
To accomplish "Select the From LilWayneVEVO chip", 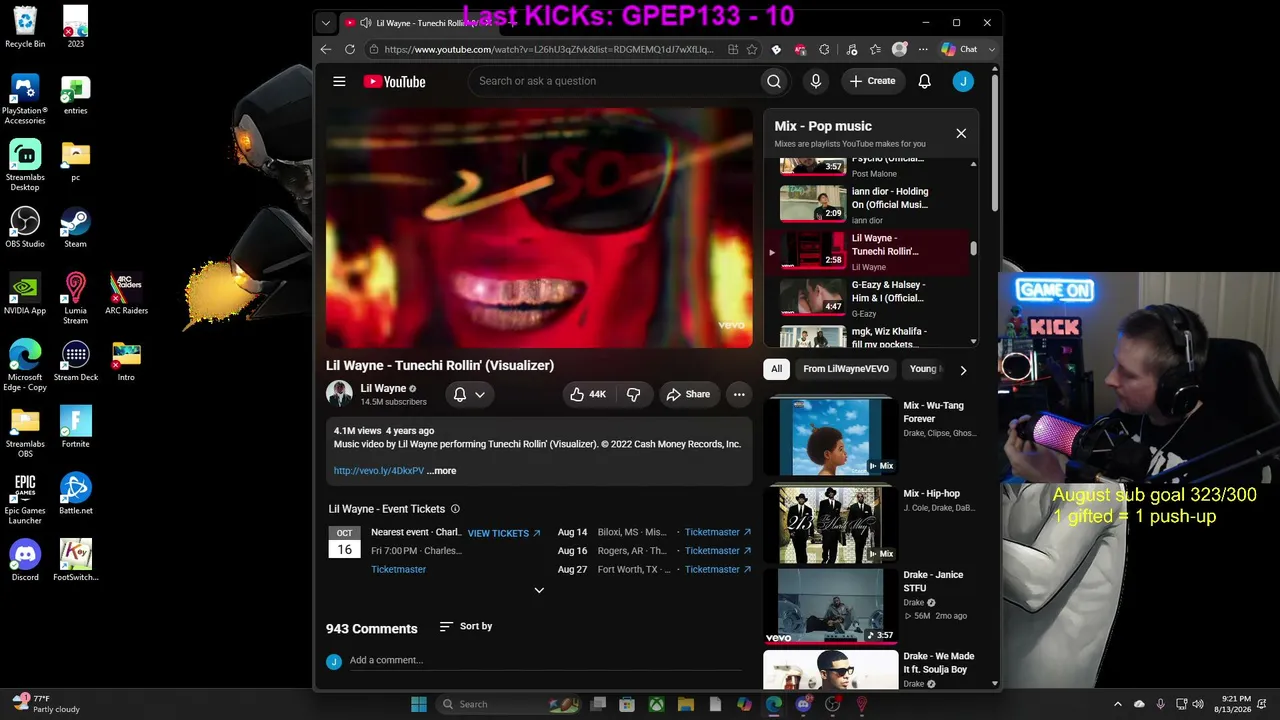I will point(846,369).
